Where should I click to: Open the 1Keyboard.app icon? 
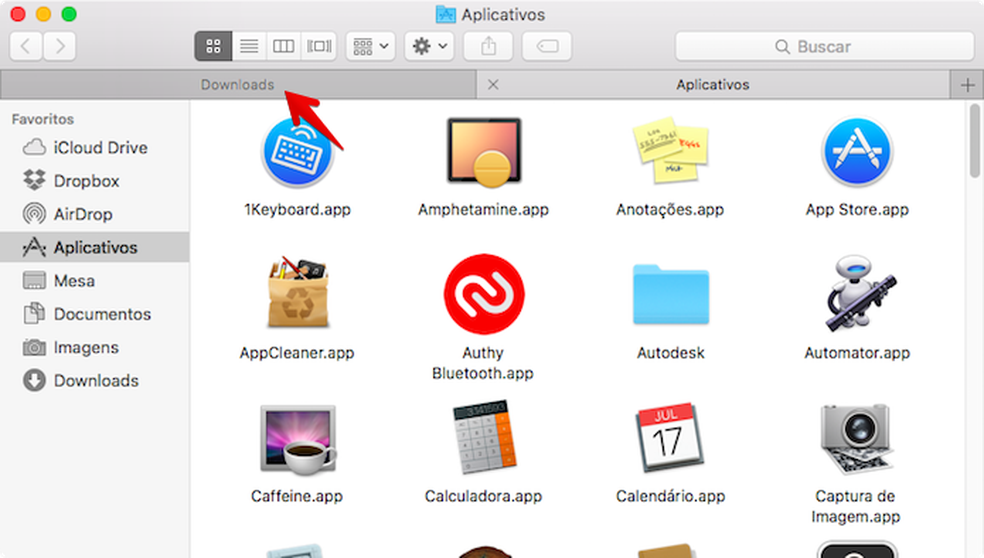(297, 153)
